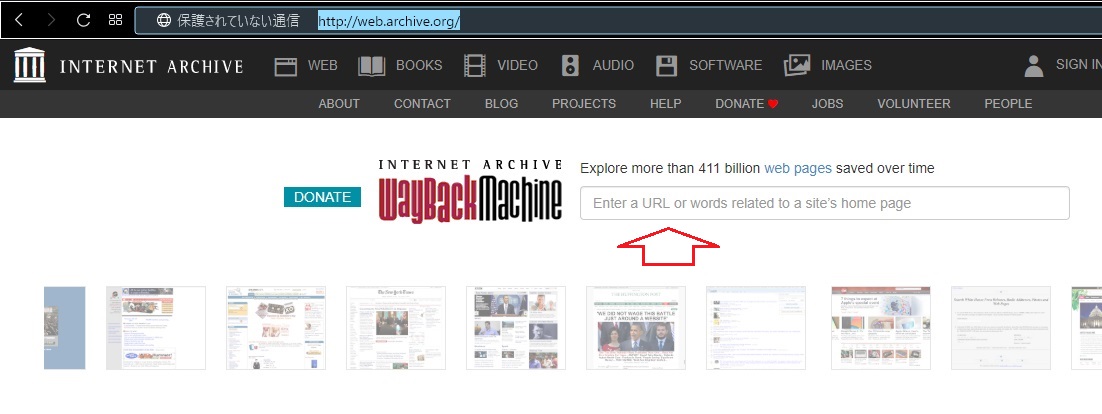The image size is (1102, 414).
Task: Click the Internet Archive building logo
Action: point(30,65)
